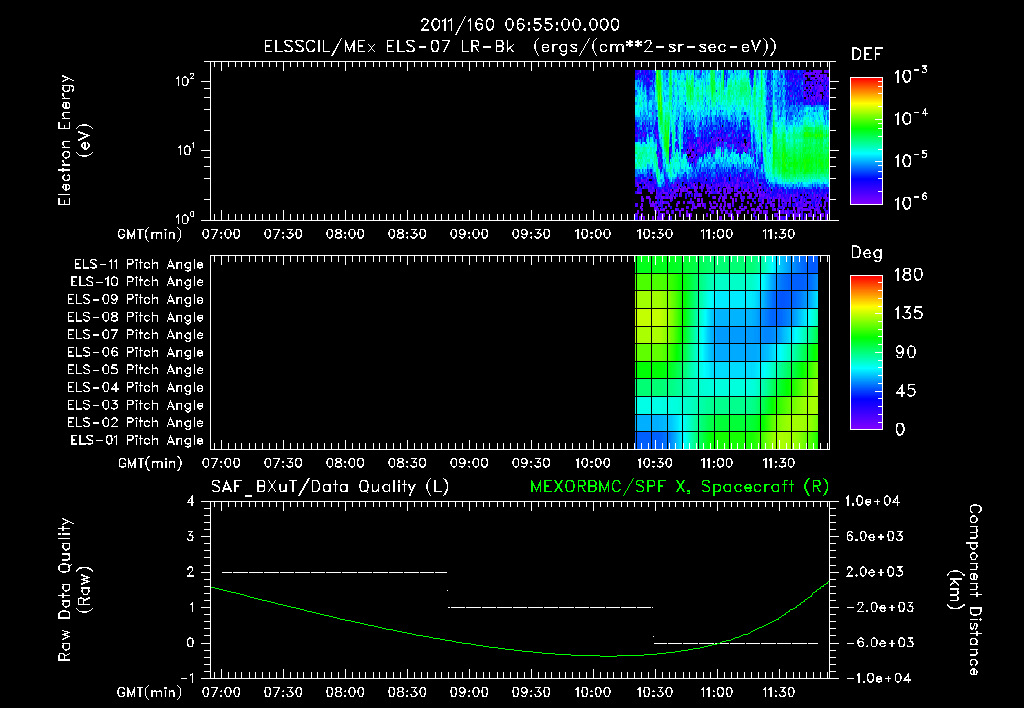Viewport: 1024px width, 708px height.
Task: Click the data quality line at level 1
Action: (x=551, y=607)
